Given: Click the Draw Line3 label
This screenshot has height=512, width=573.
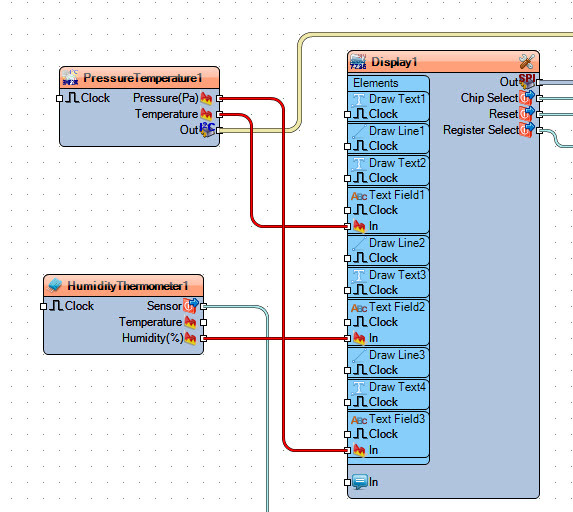Looking at the screenshot, I should point(397,355).
